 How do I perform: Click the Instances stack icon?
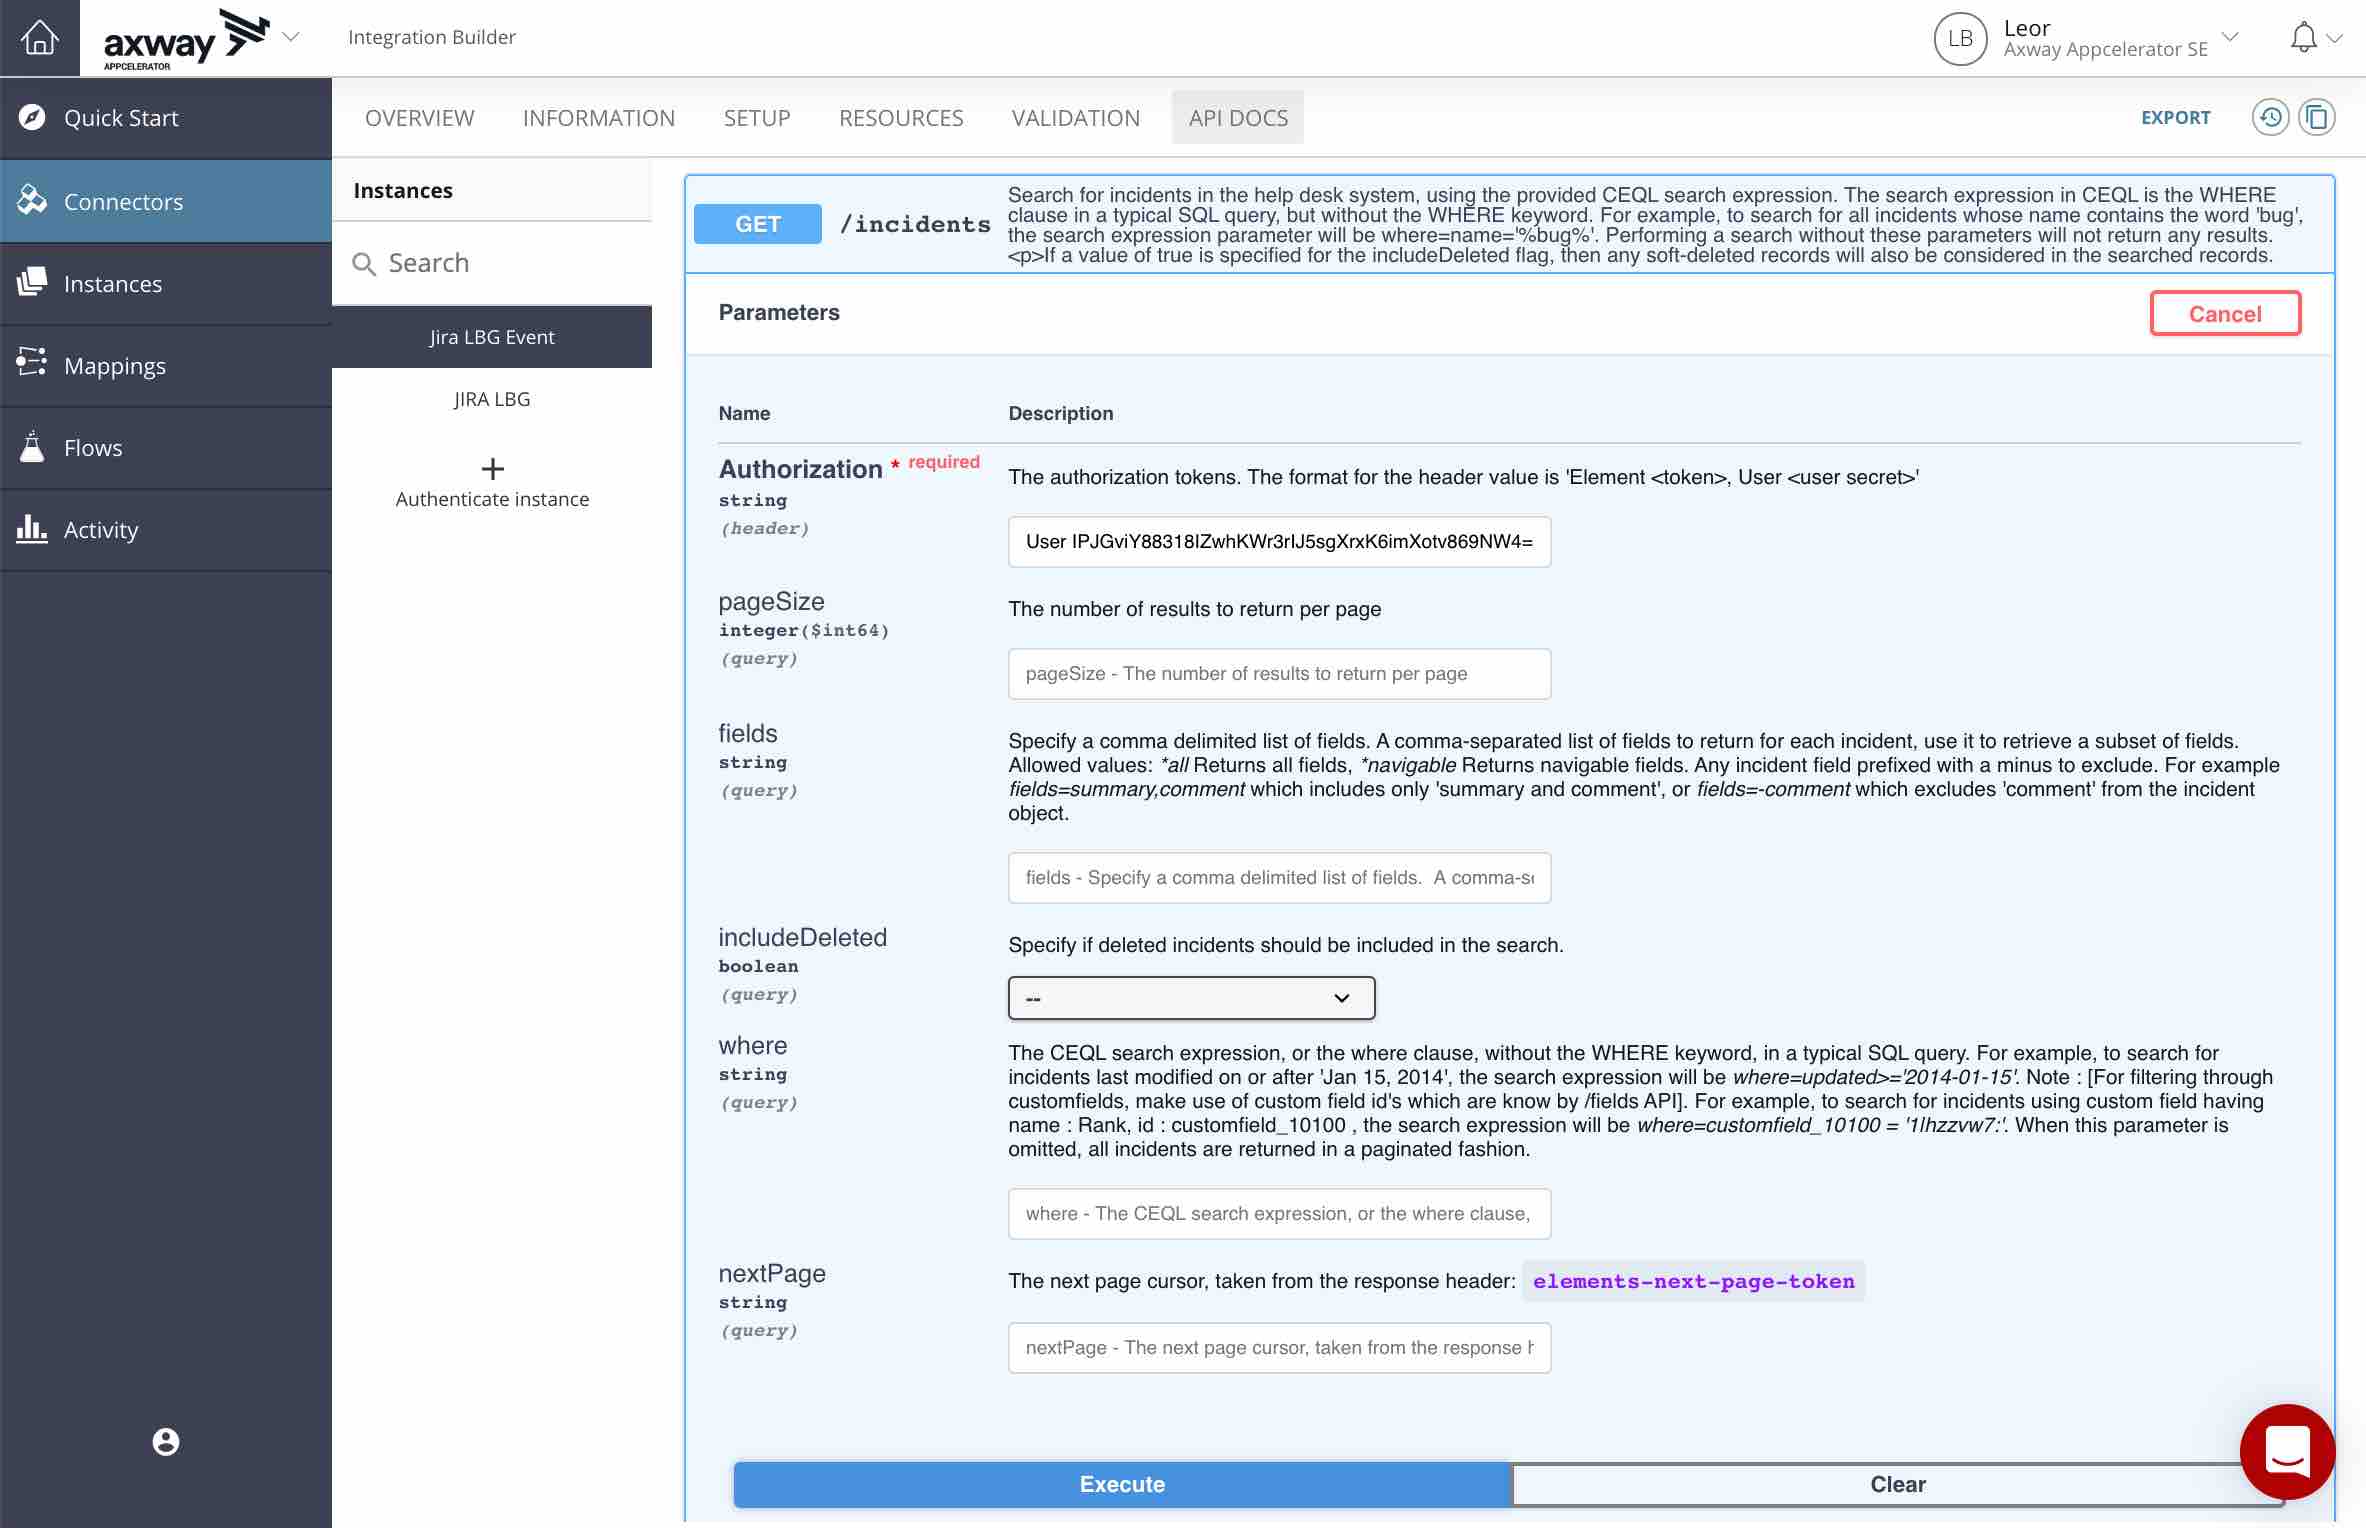pyautogui.click(x=32, y=282)
